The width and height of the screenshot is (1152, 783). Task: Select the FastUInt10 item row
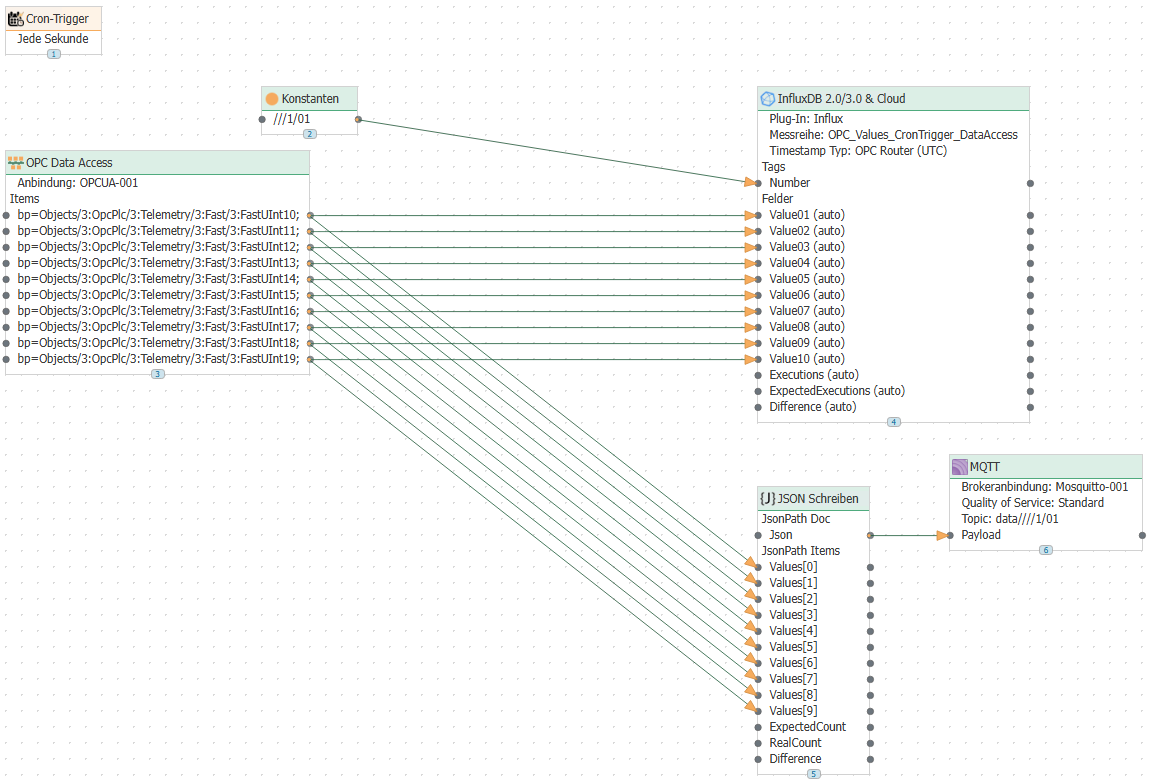(x=158, y=215)
